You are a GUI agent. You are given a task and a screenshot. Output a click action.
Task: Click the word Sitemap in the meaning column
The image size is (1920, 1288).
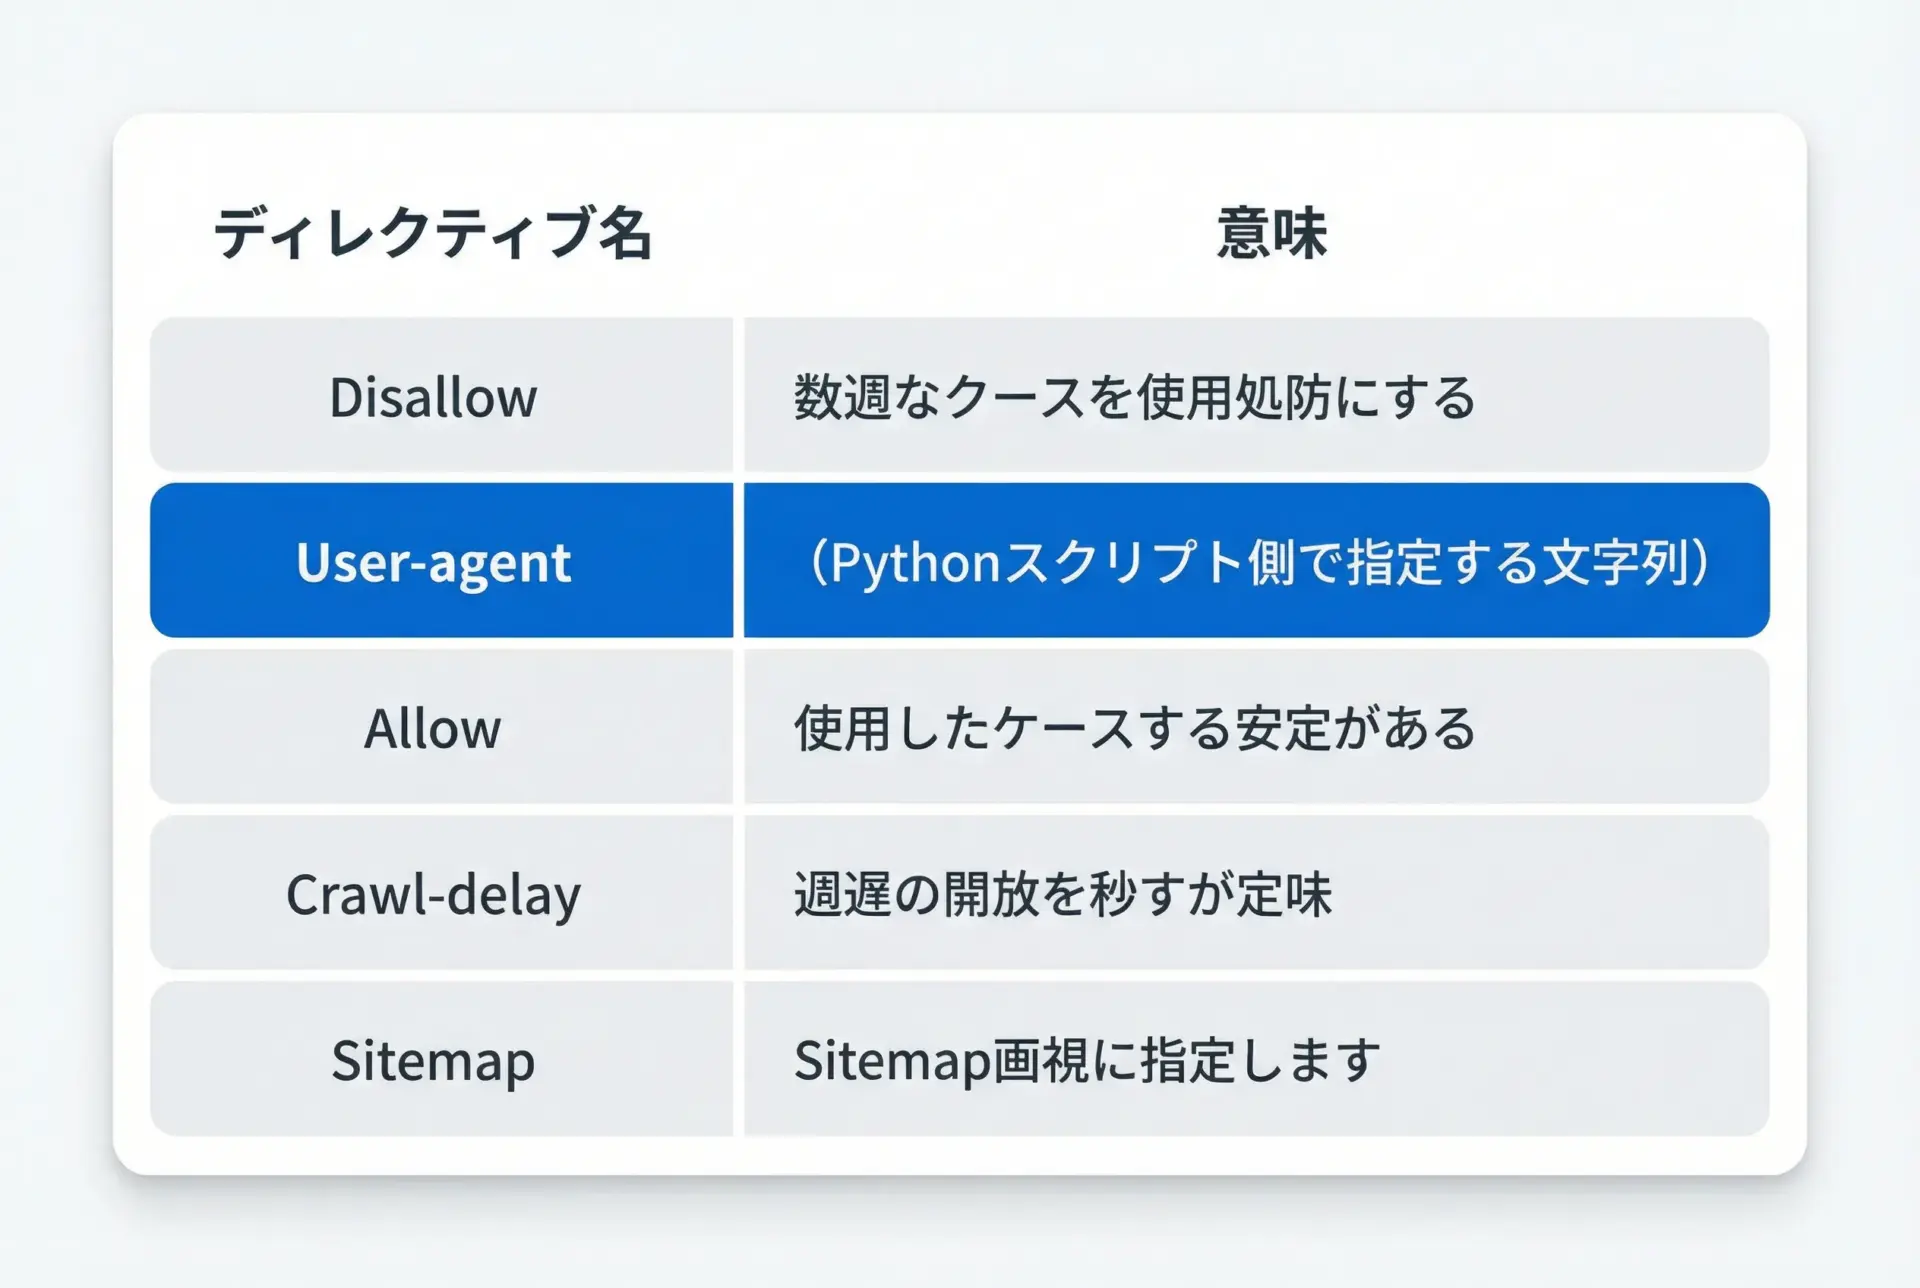[891, 1060]
